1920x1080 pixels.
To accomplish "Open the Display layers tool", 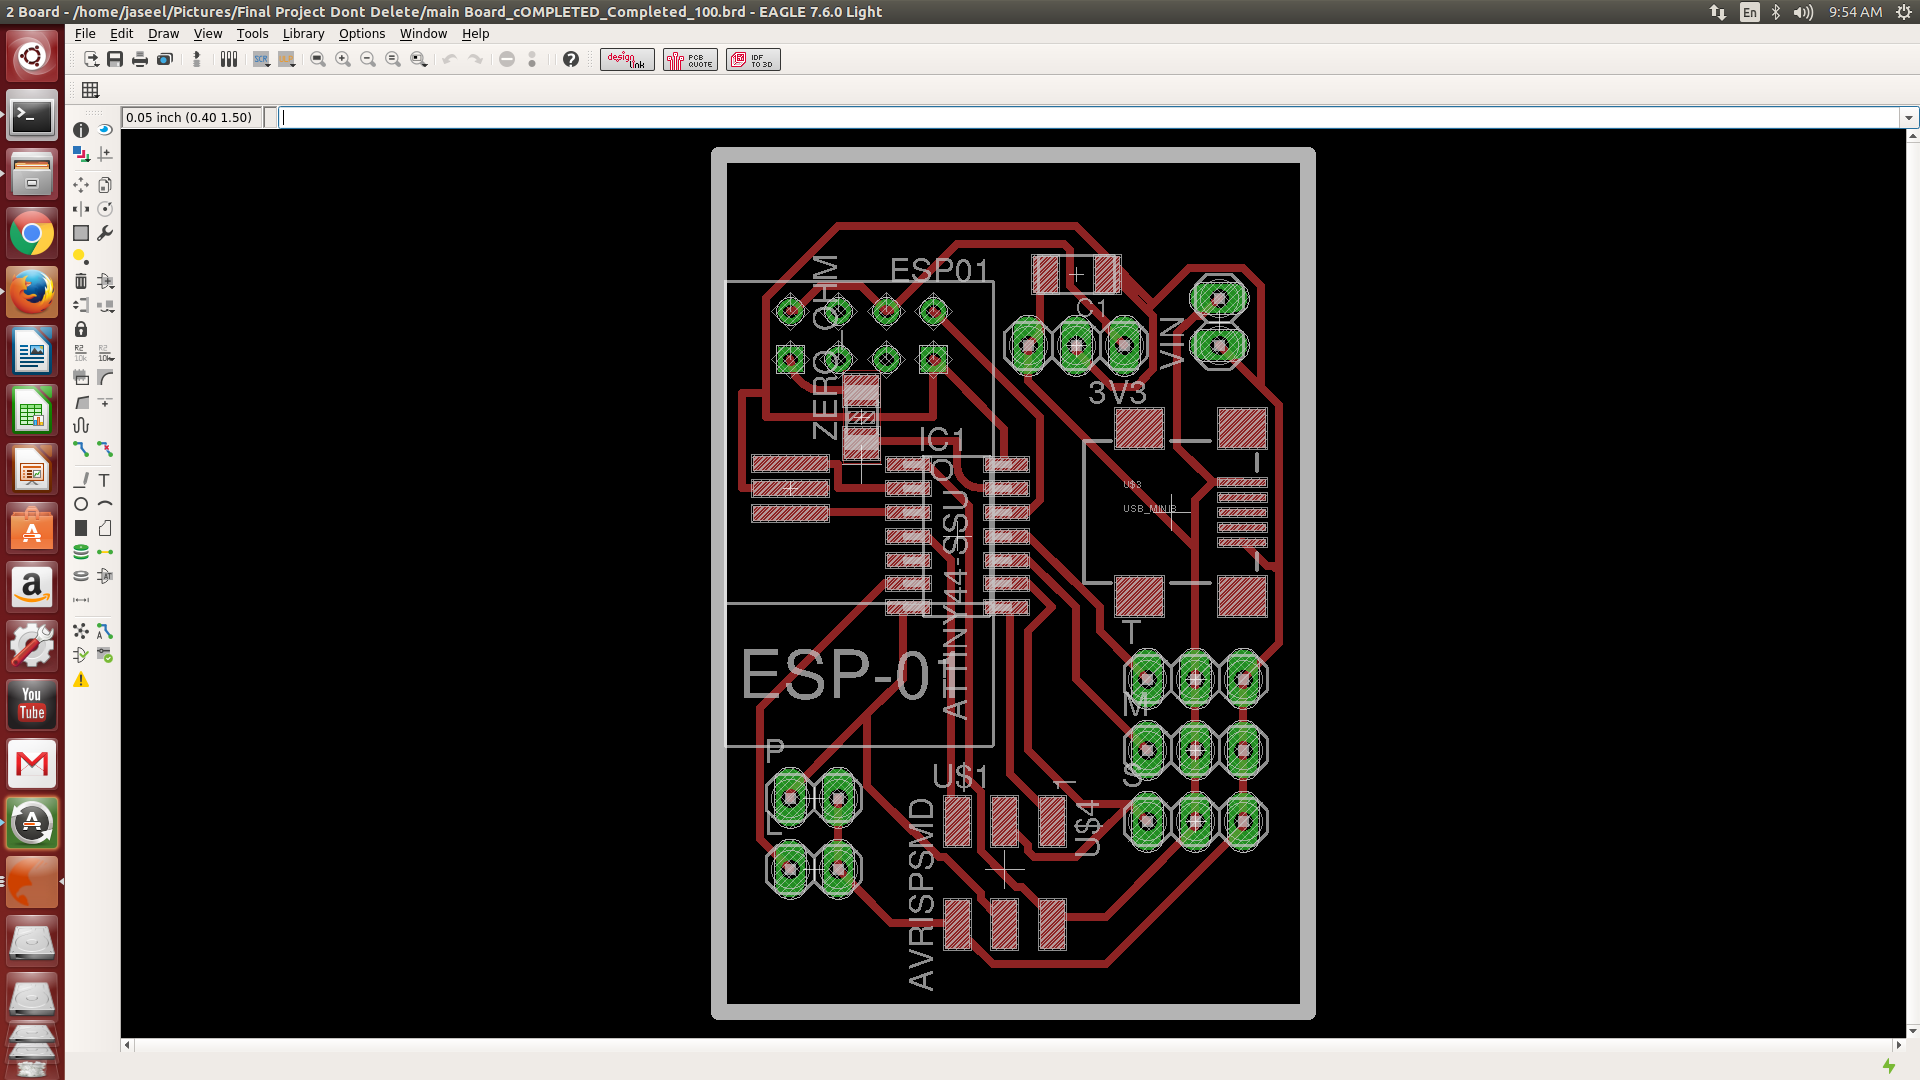I will click(81, 154).
